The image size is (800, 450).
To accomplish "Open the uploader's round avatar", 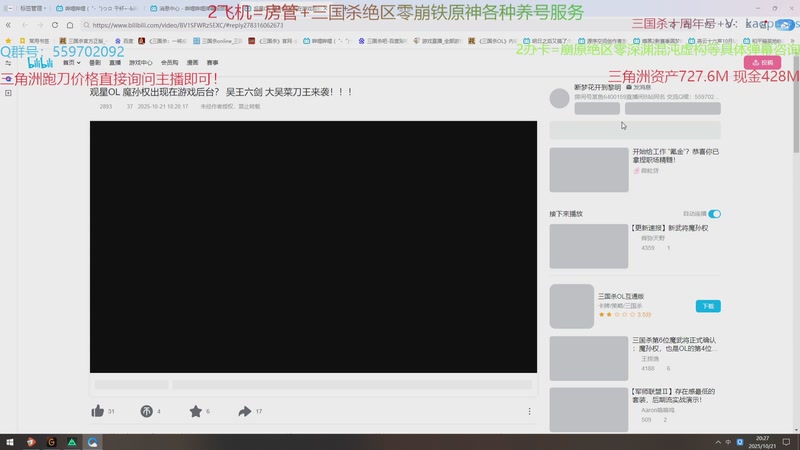I will pyautogui.click(x=559, y=98).
